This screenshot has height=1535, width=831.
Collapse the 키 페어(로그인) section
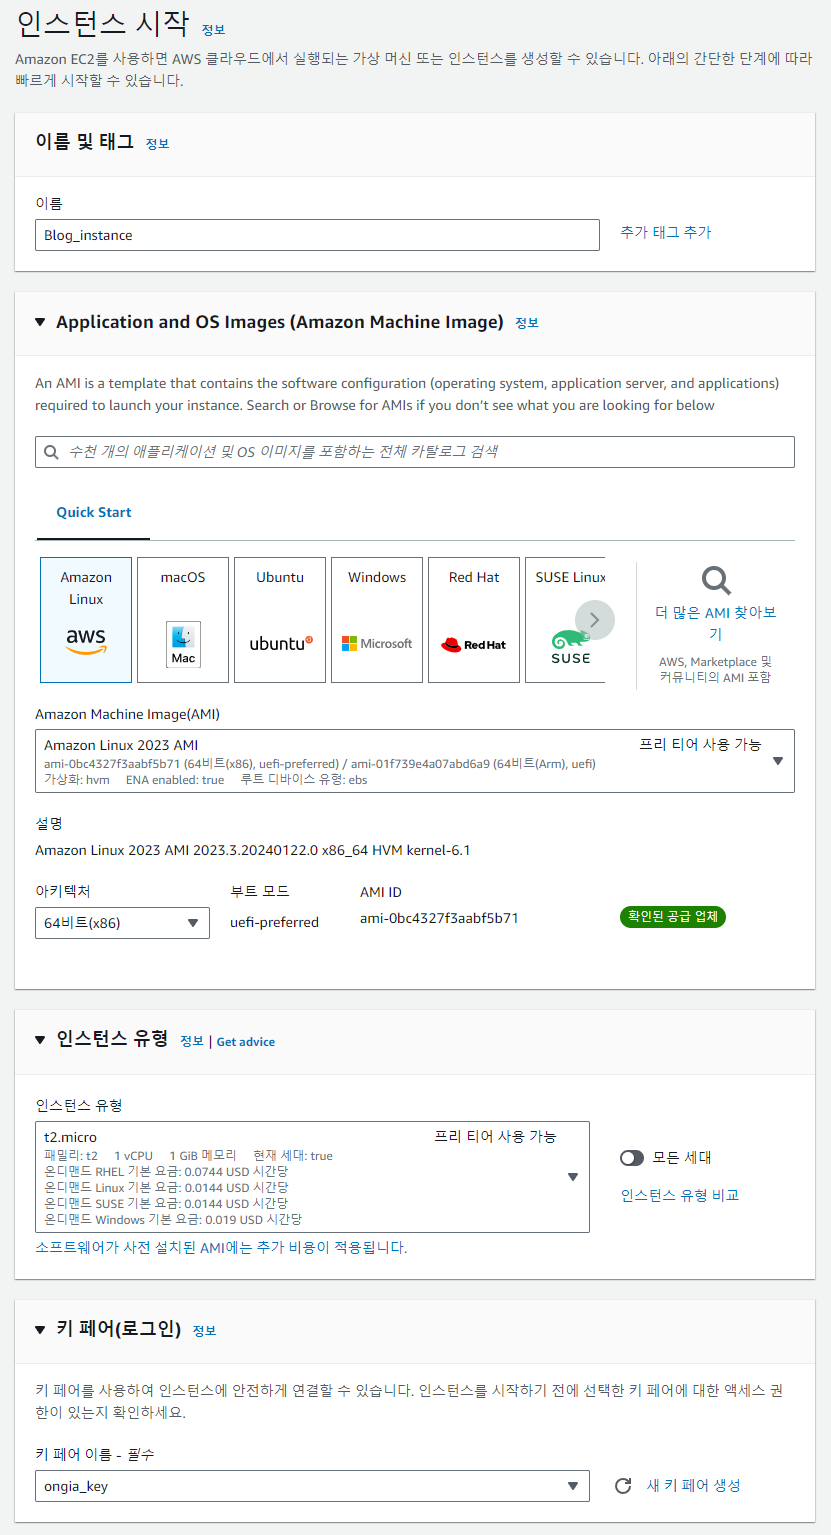(40, 1329)
